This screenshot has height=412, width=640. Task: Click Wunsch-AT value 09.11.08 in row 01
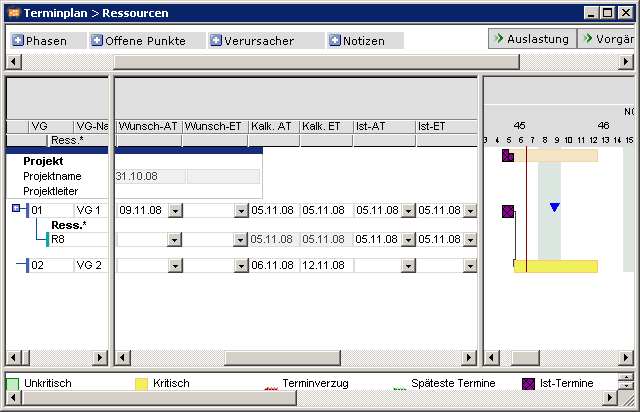[141, 211]
